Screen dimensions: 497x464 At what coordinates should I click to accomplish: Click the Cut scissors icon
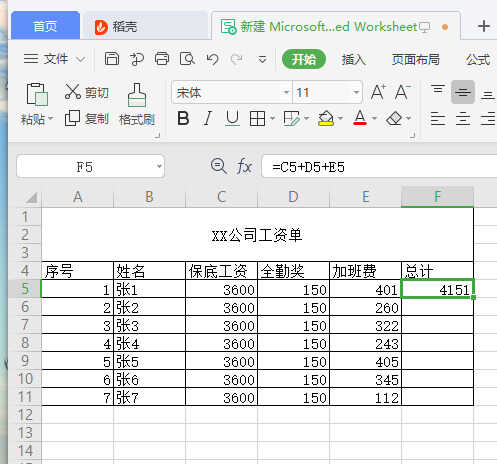73,92
